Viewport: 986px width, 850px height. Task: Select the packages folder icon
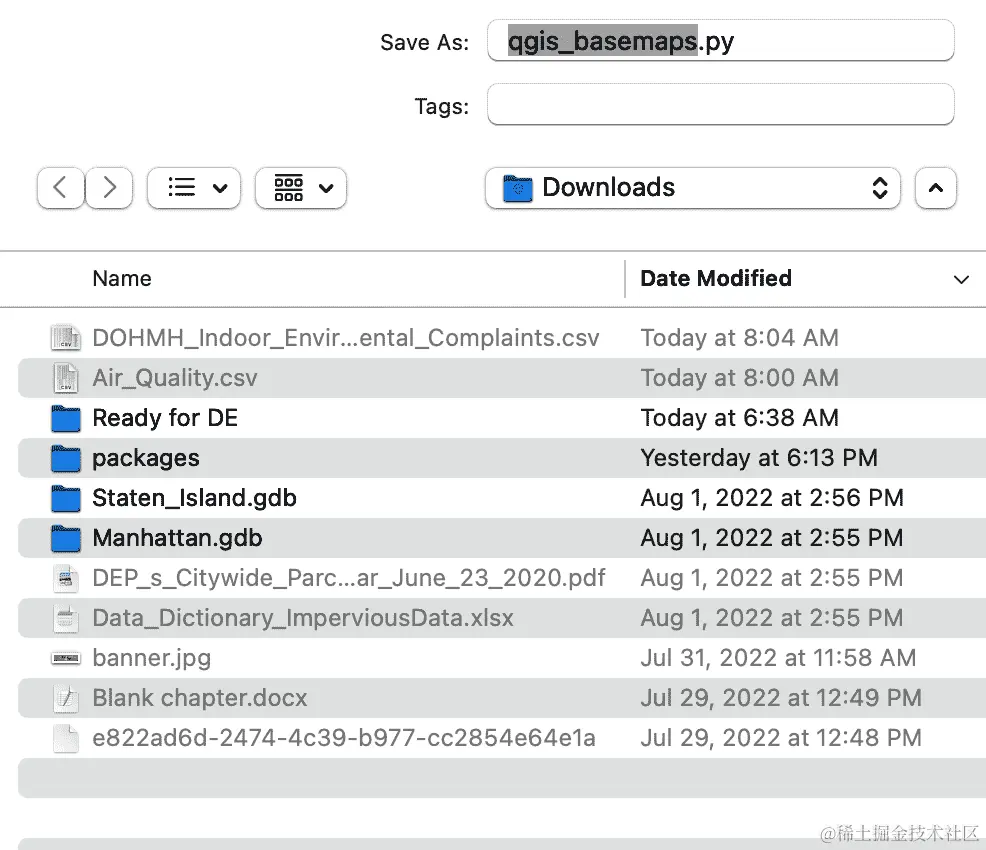click(66, 458)
